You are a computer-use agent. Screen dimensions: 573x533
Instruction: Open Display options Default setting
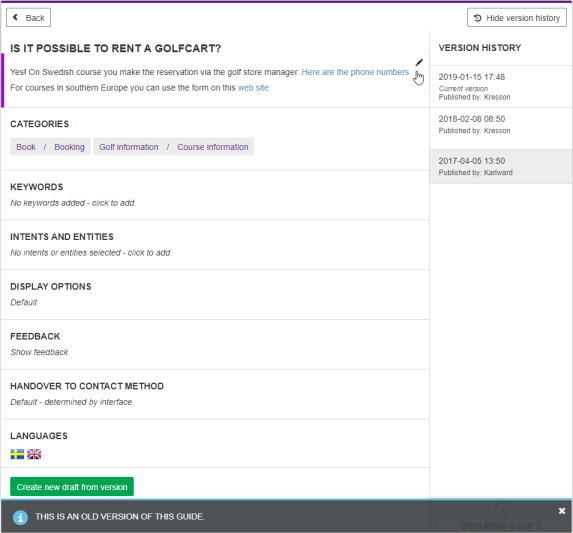click(x=24, y=302)
